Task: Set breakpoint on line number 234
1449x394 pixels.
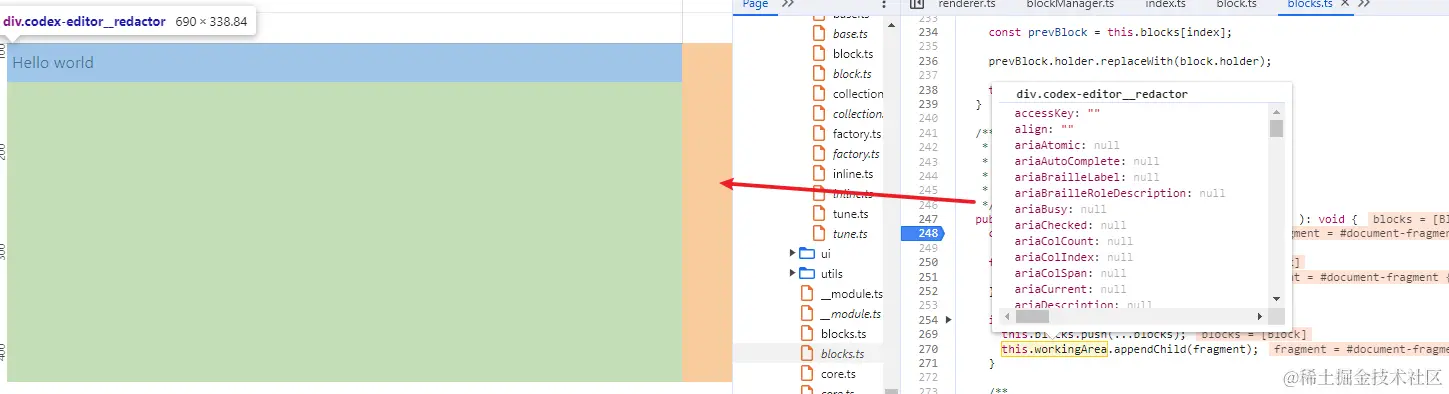Action: [x=929, y=32]
